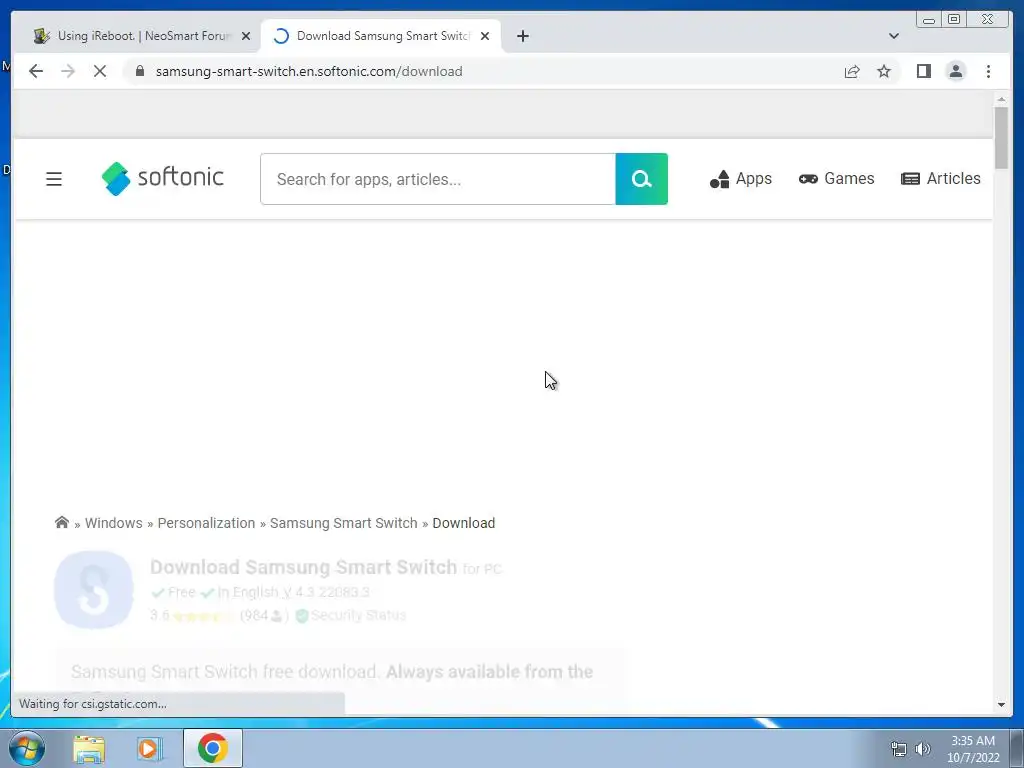The height and width of the screenshot is (768, 1024).
Task: Open the Windows Start menu
Action: tap(26, 748)
